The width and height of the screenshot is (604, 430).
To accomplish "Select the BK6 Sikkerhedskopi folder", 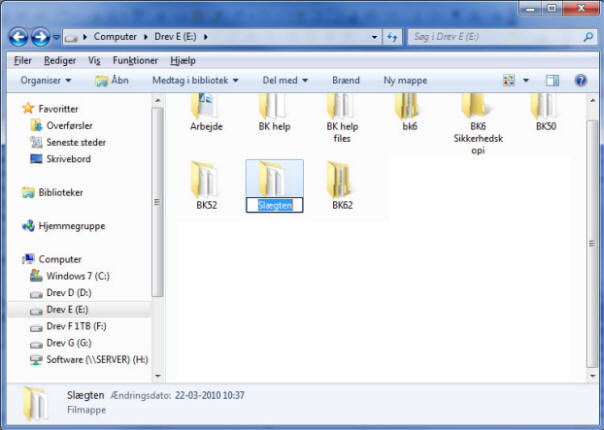I will pyautogui.click(x=478, y=123).
